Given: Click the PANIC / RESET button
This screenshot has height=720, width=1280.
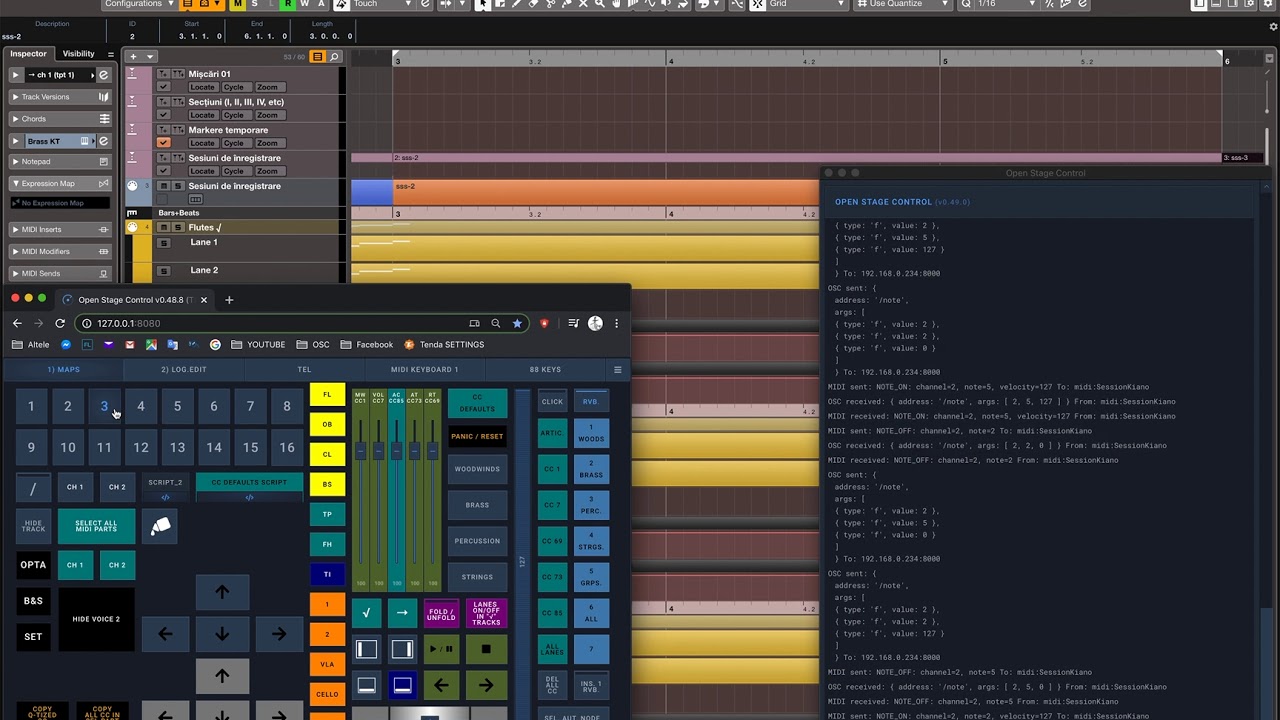Looking at the screenshot, I should pyautogui.click(x=477, y=436).
